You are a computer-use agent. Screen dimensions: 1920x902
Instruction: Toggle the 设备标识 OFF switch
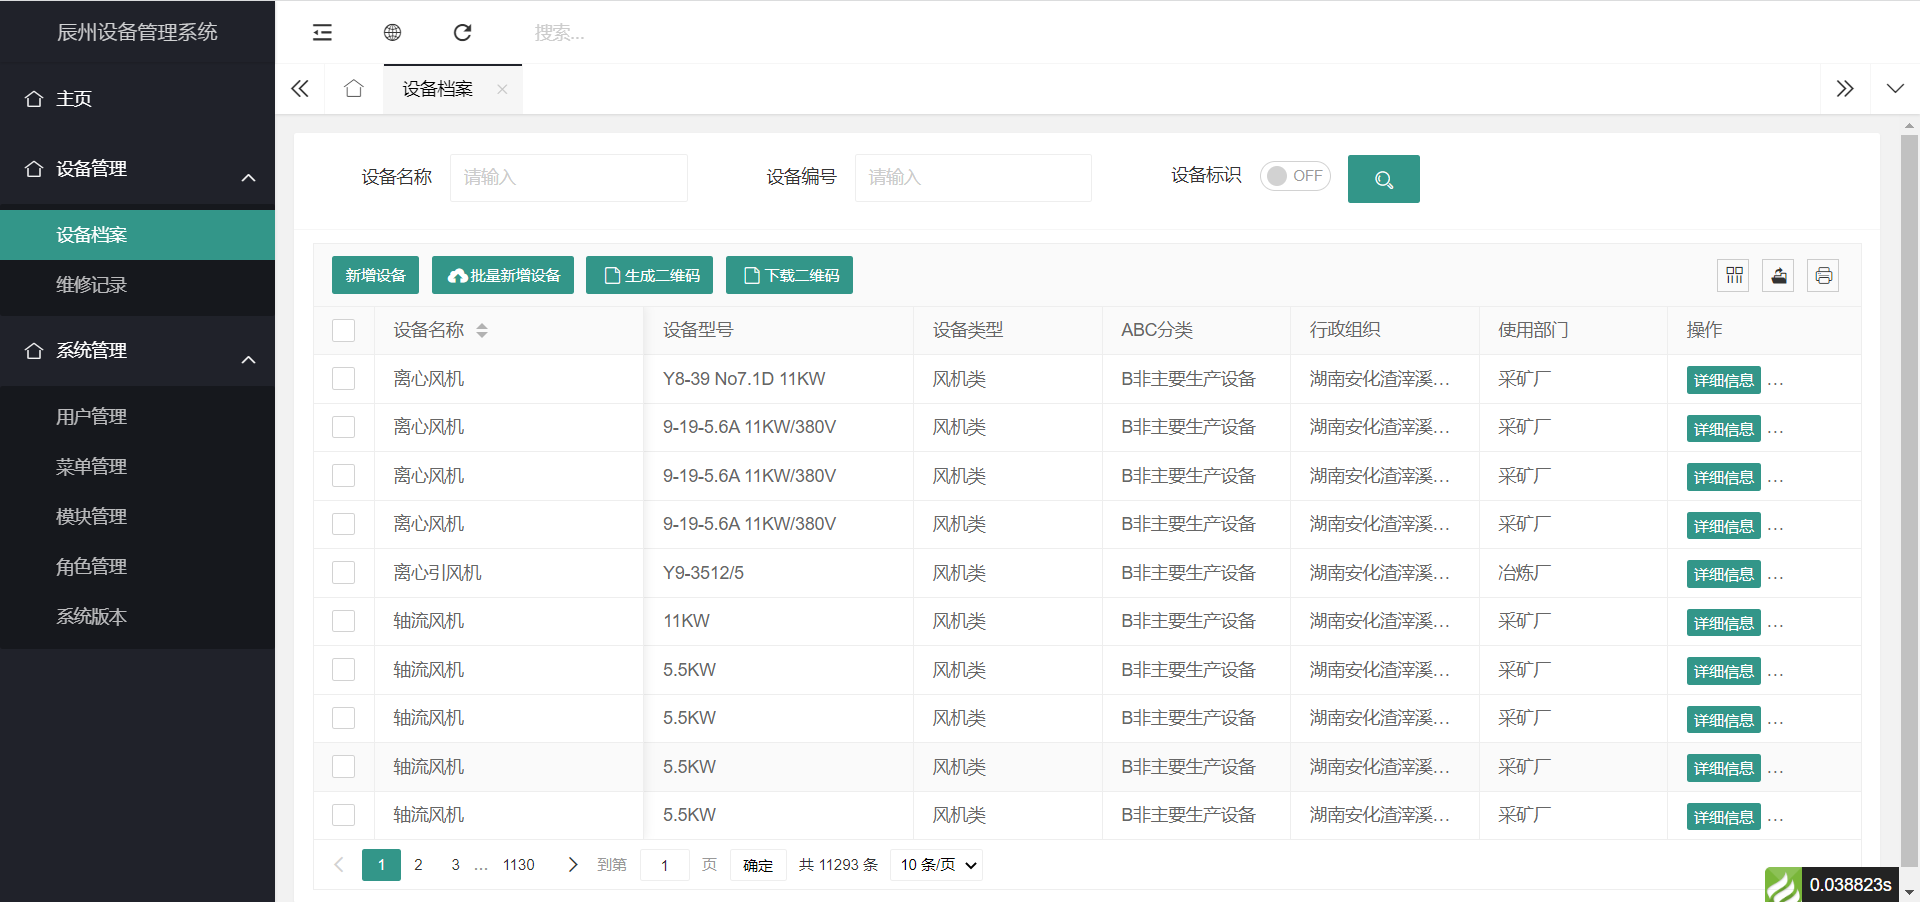[1294, 176]
